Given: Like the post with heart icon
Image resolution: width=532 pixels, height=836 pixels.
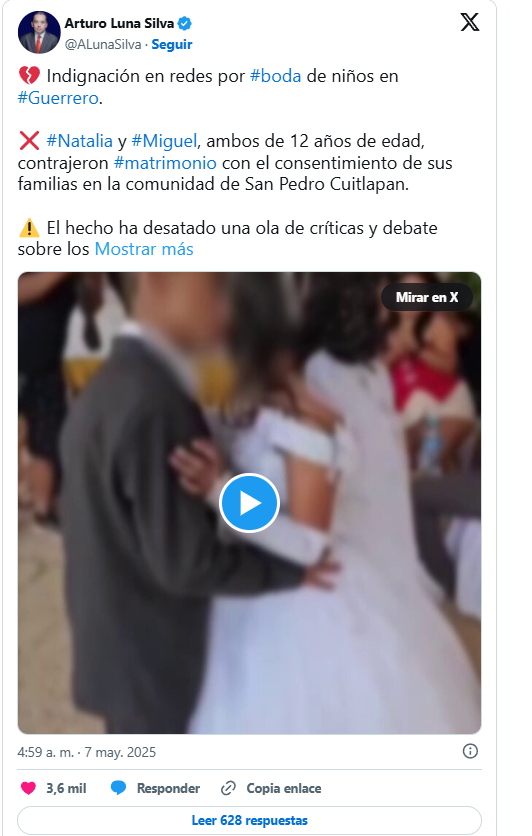Looking at the screenshot, I should 28,788.
